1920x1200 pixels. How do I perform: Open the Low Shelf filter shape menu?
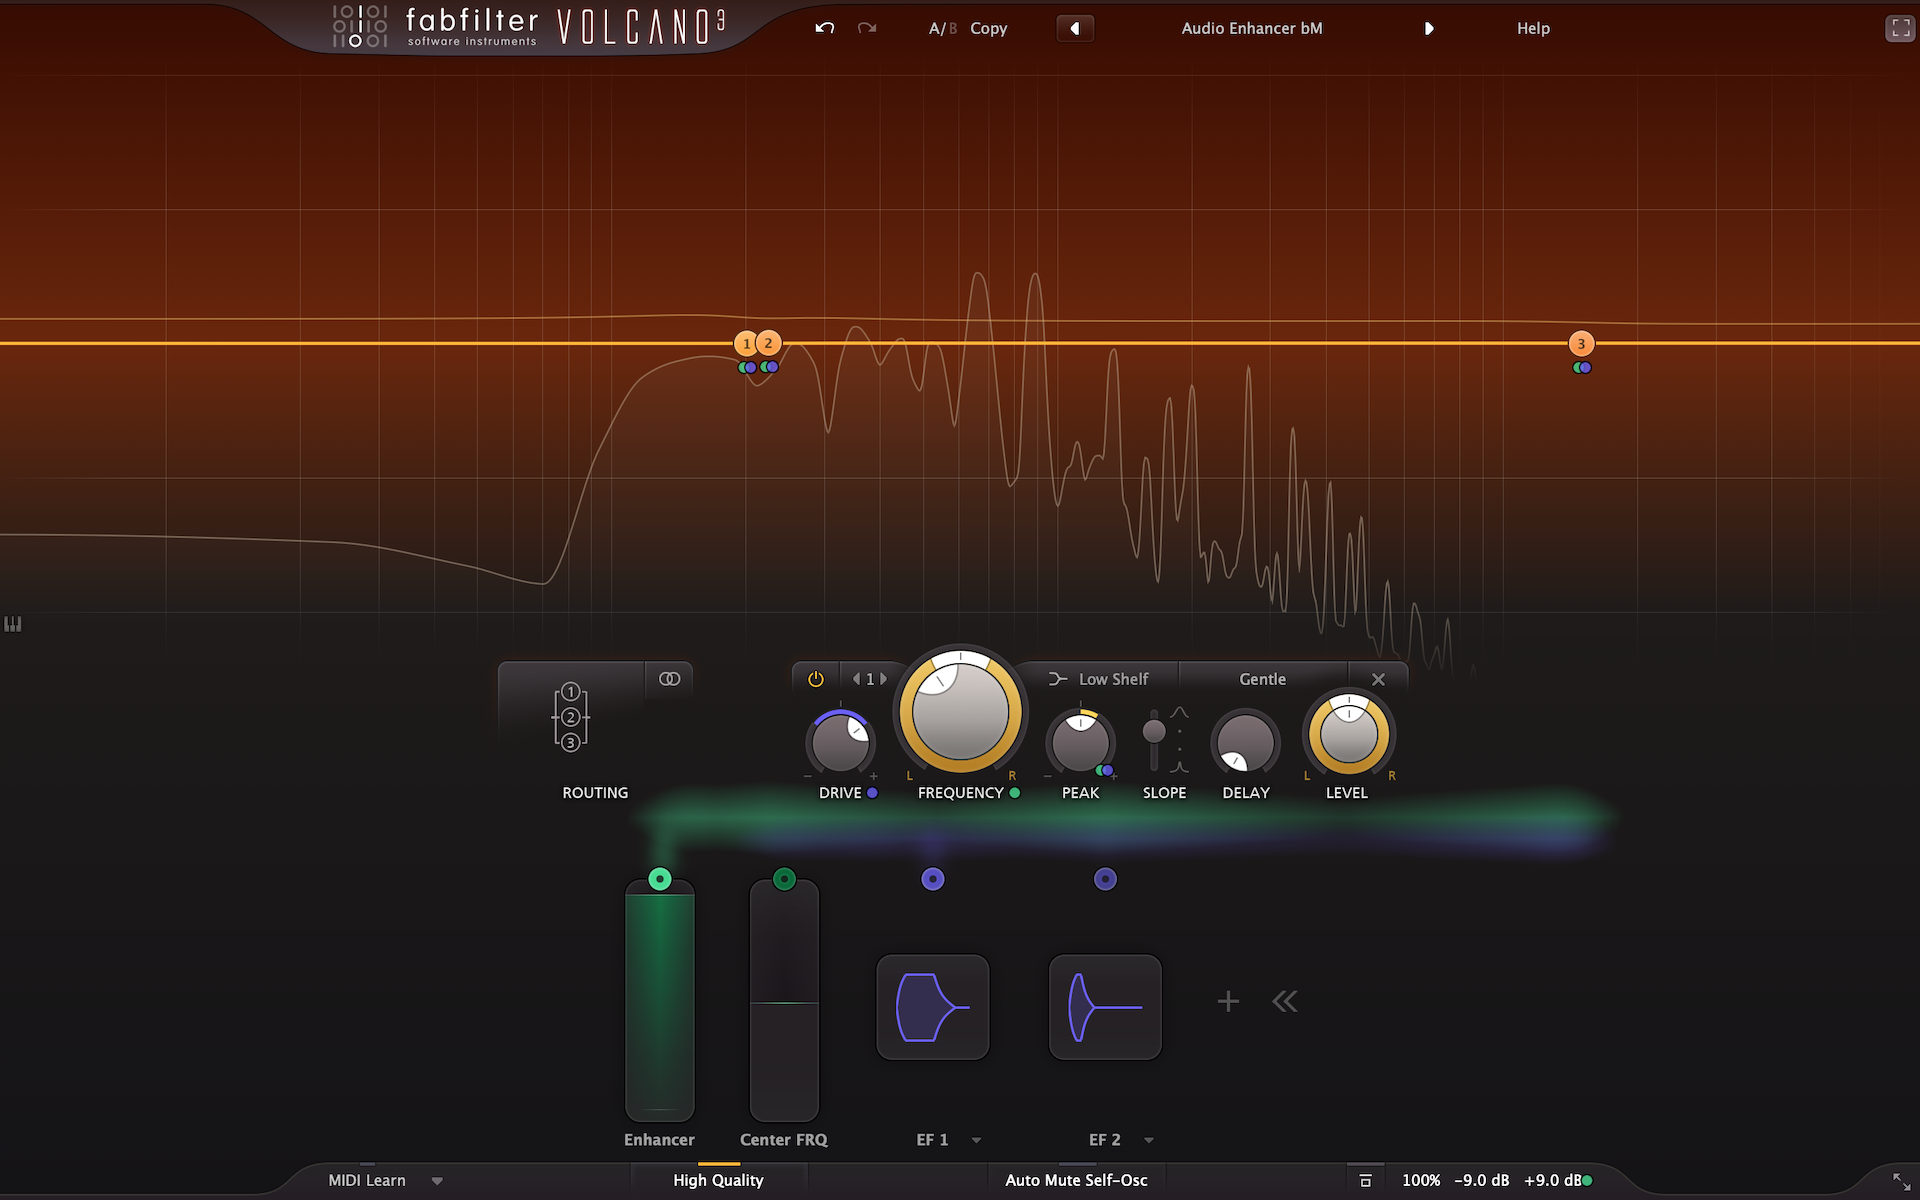(1099, 679)
